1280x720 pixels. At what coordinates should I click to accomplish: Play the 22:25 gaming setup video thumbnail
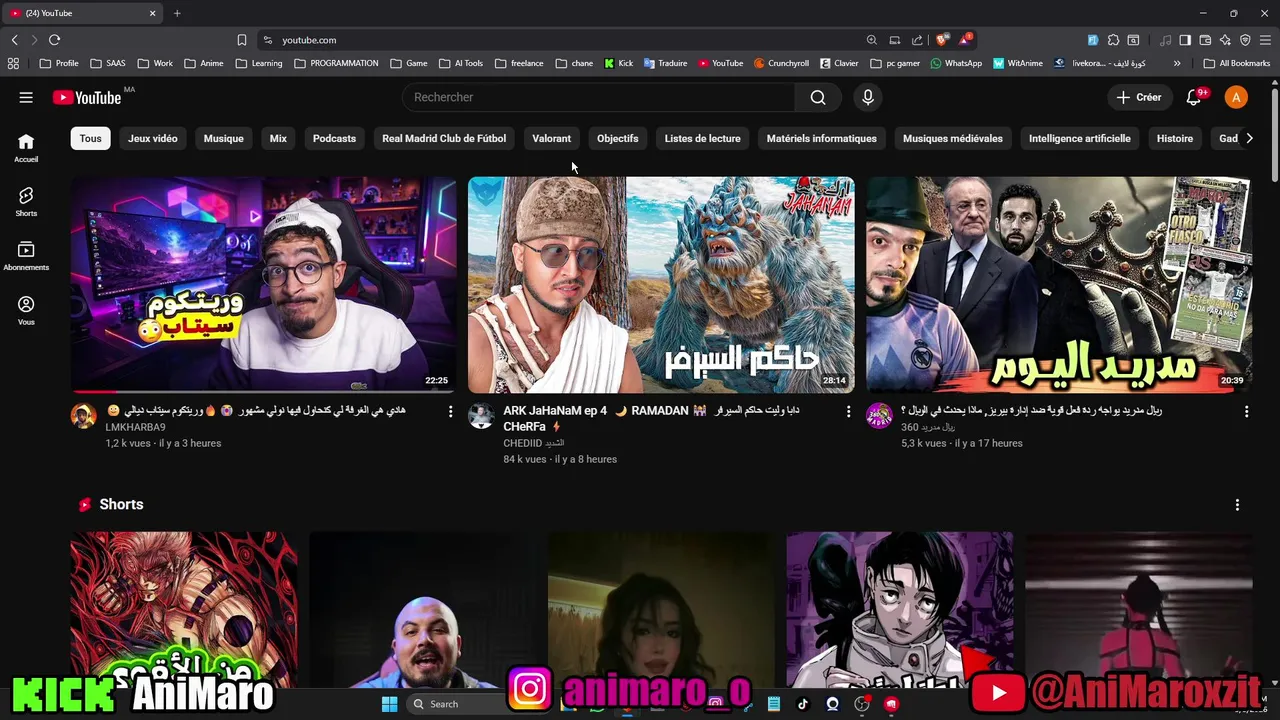(x=263, y=285)
